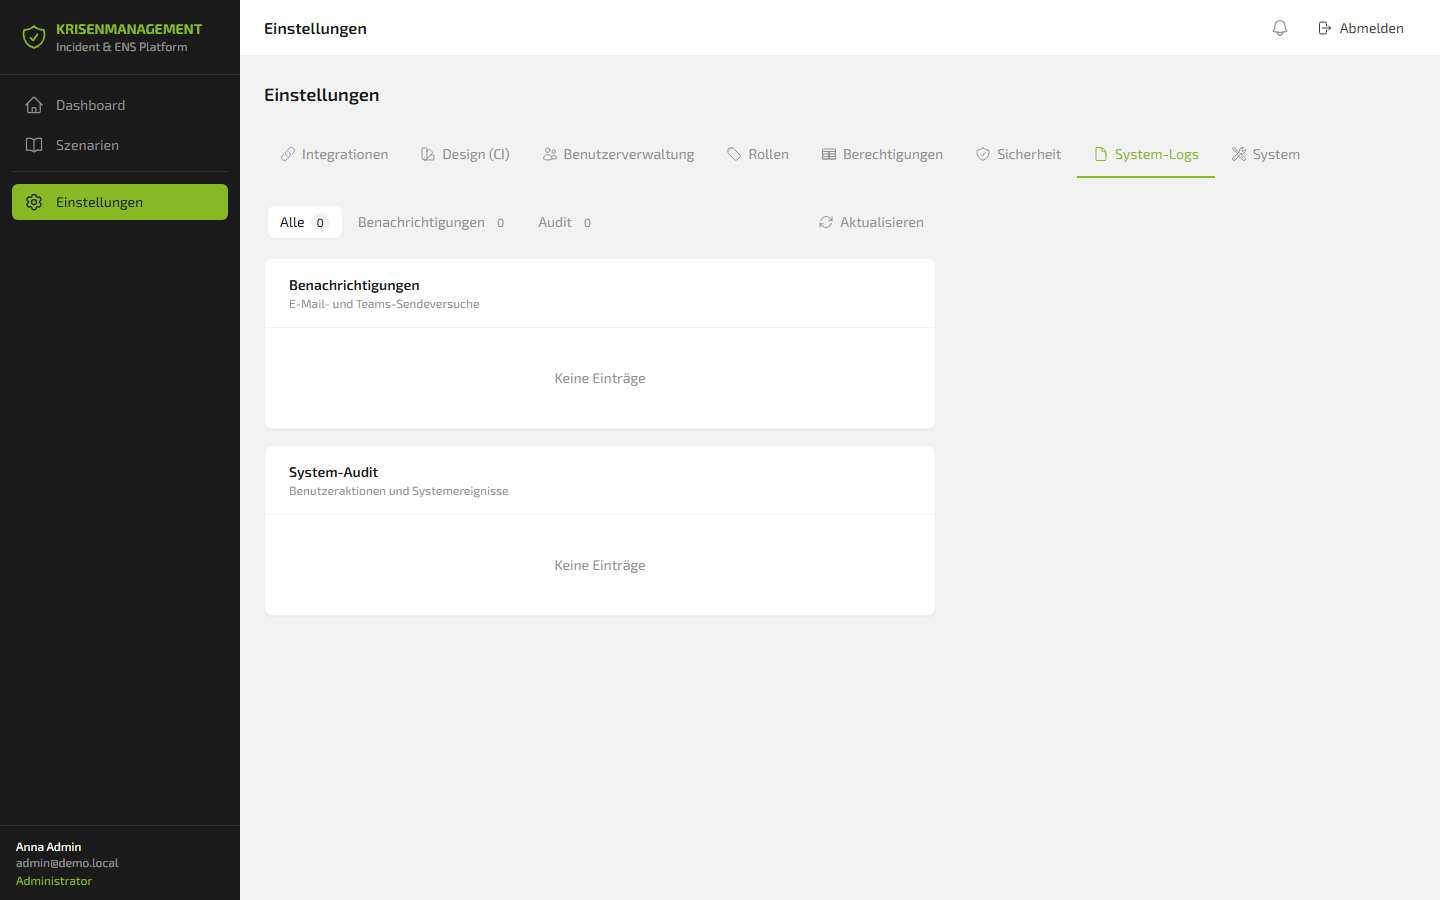Click the Administrator role label
The image size is (1440, 900).
[54, 881]
